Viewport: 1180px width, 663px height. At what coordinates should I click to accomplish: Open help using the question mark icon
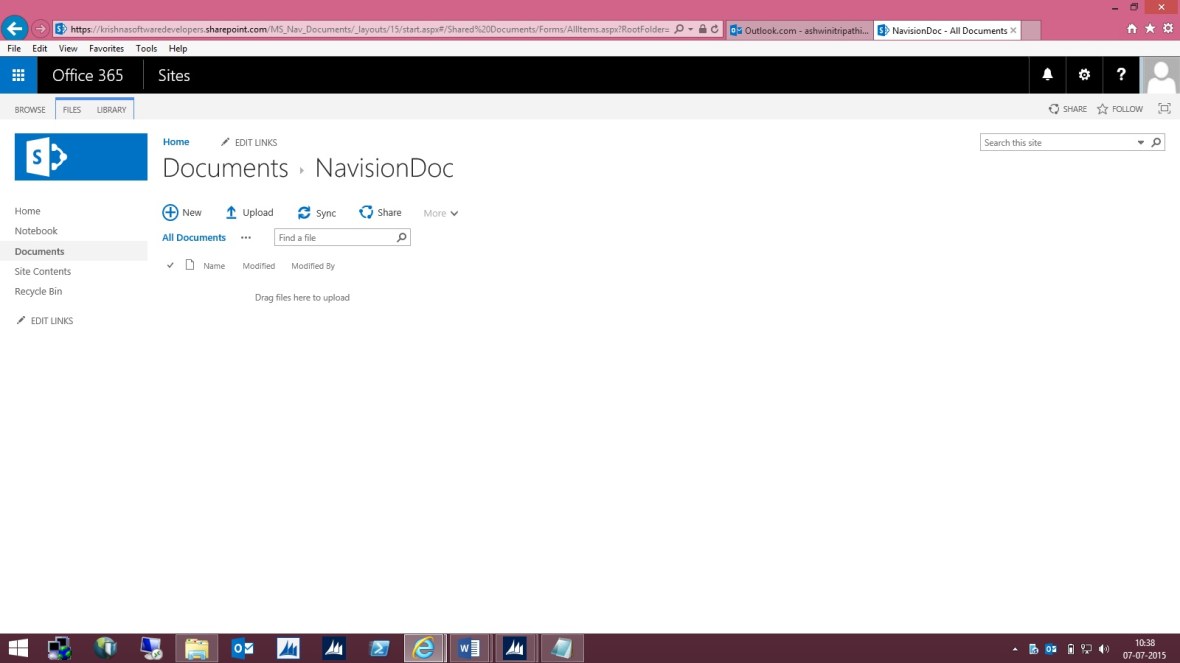click(x=1120, y=74)
